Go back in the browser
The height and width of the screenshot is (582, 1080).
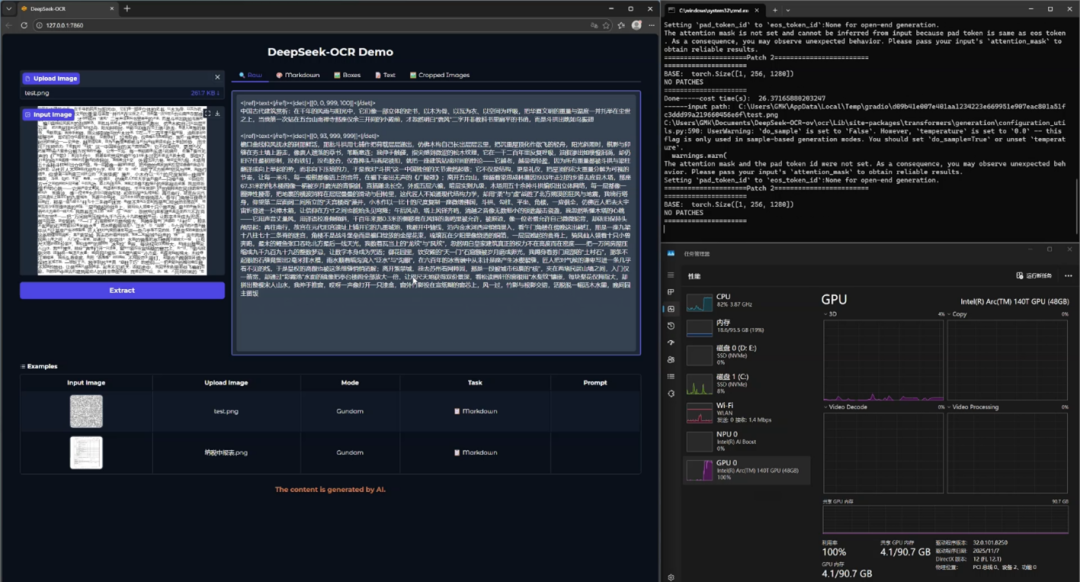pos(9,25)
